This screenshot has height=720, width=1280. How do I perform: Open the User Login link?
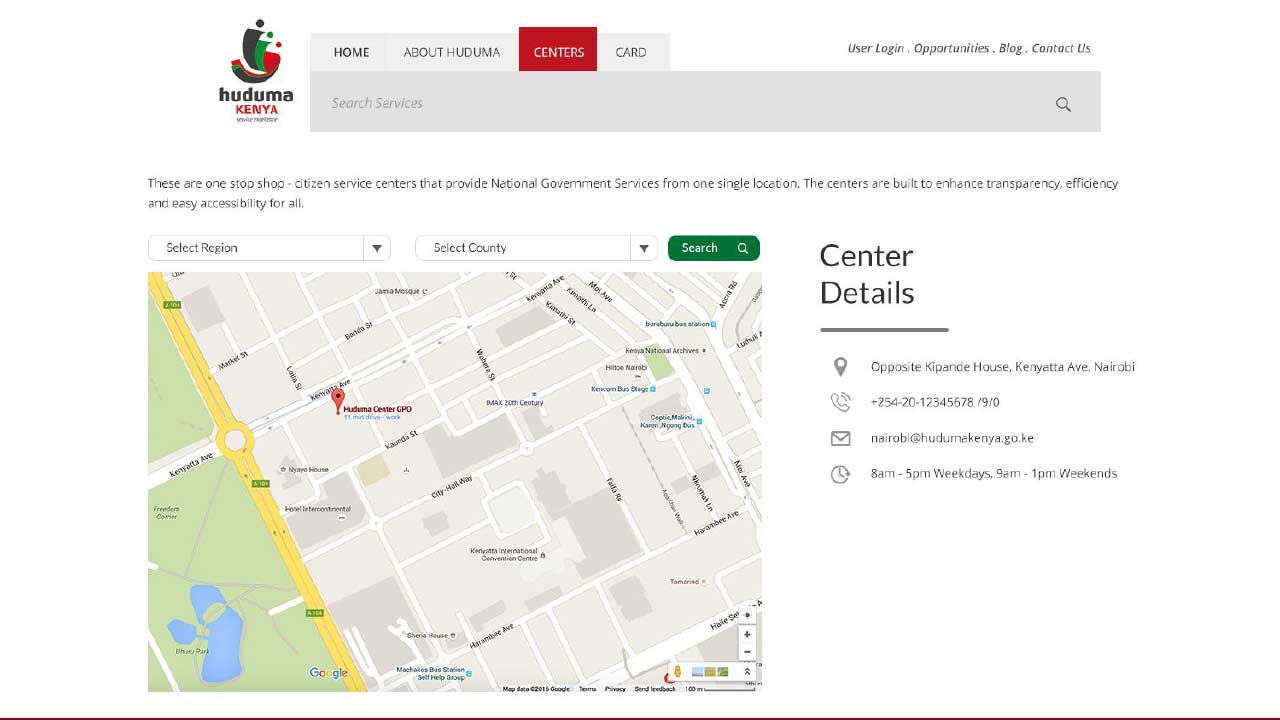coord(876,48)
